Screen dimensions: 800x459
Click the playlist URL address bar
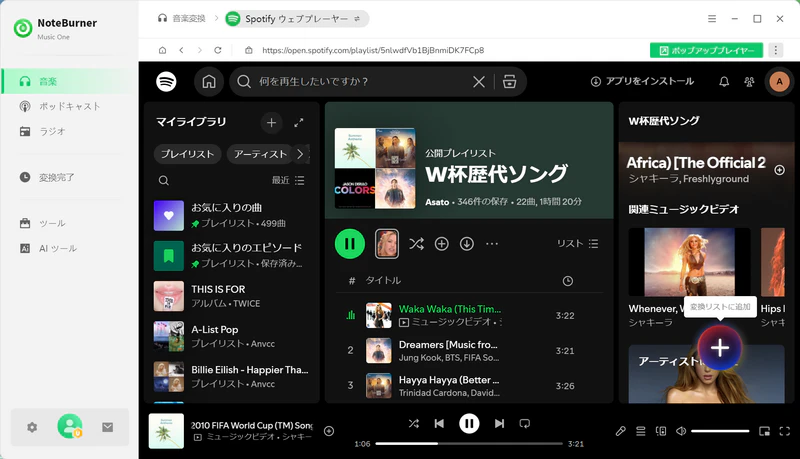coord(373,50)
